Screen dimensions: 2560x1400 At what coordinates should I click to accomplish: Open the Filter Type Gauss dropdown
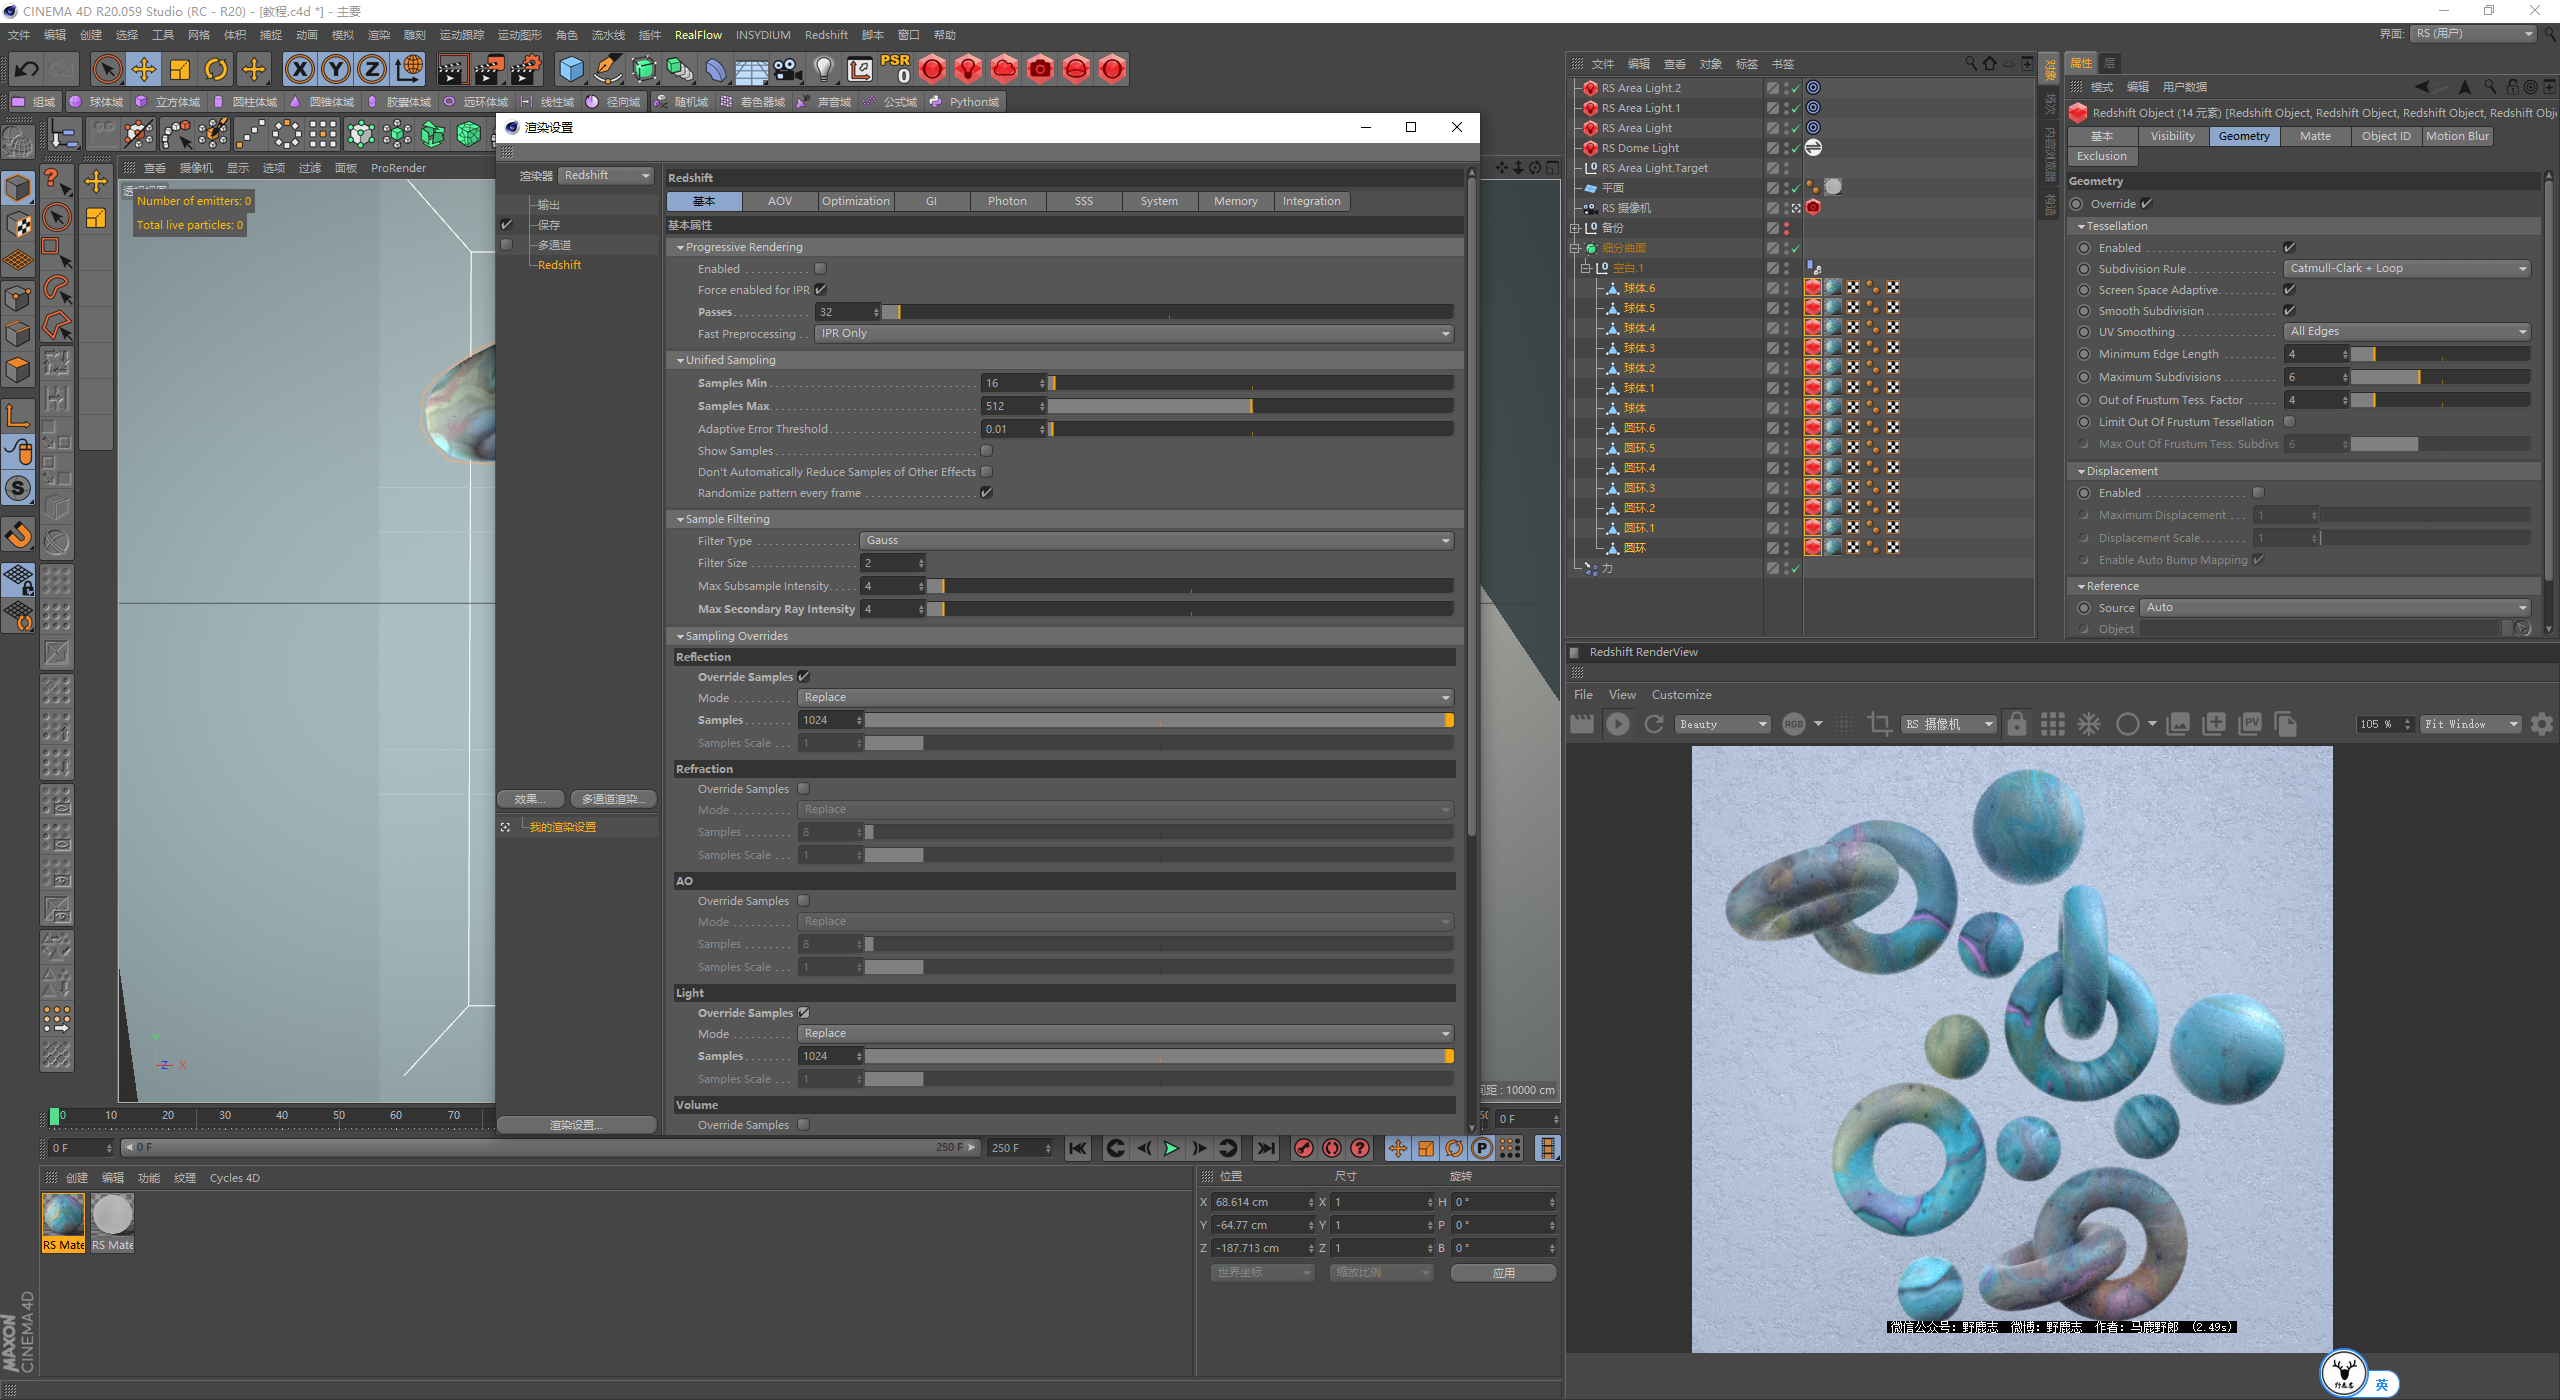[x=1156, y=541]
